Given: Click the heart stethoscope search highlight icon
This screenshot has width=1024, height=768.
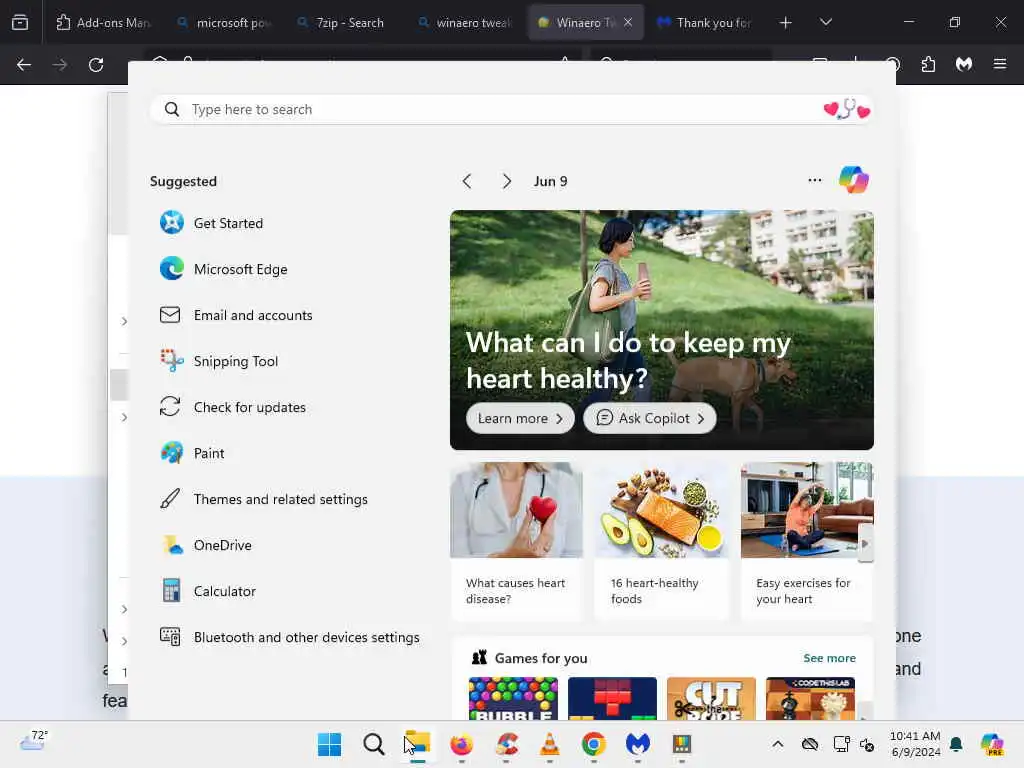Looking at the screenshot, I should pos(847,109).
